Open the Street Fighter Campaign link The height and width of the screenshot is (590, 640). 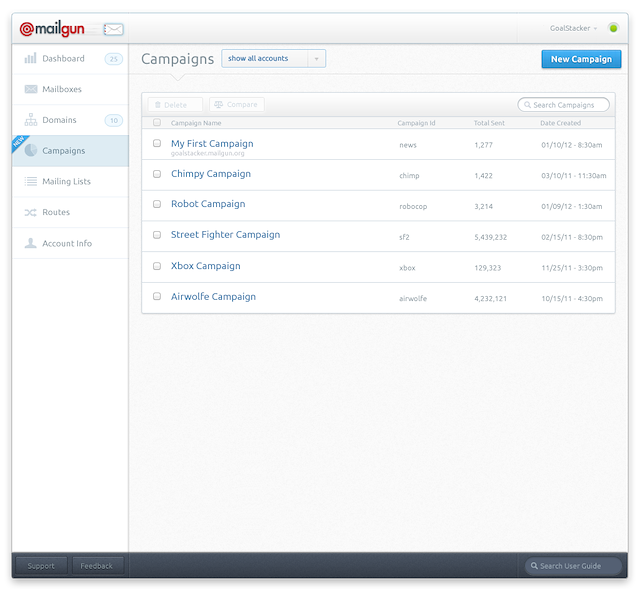[225, 235]
